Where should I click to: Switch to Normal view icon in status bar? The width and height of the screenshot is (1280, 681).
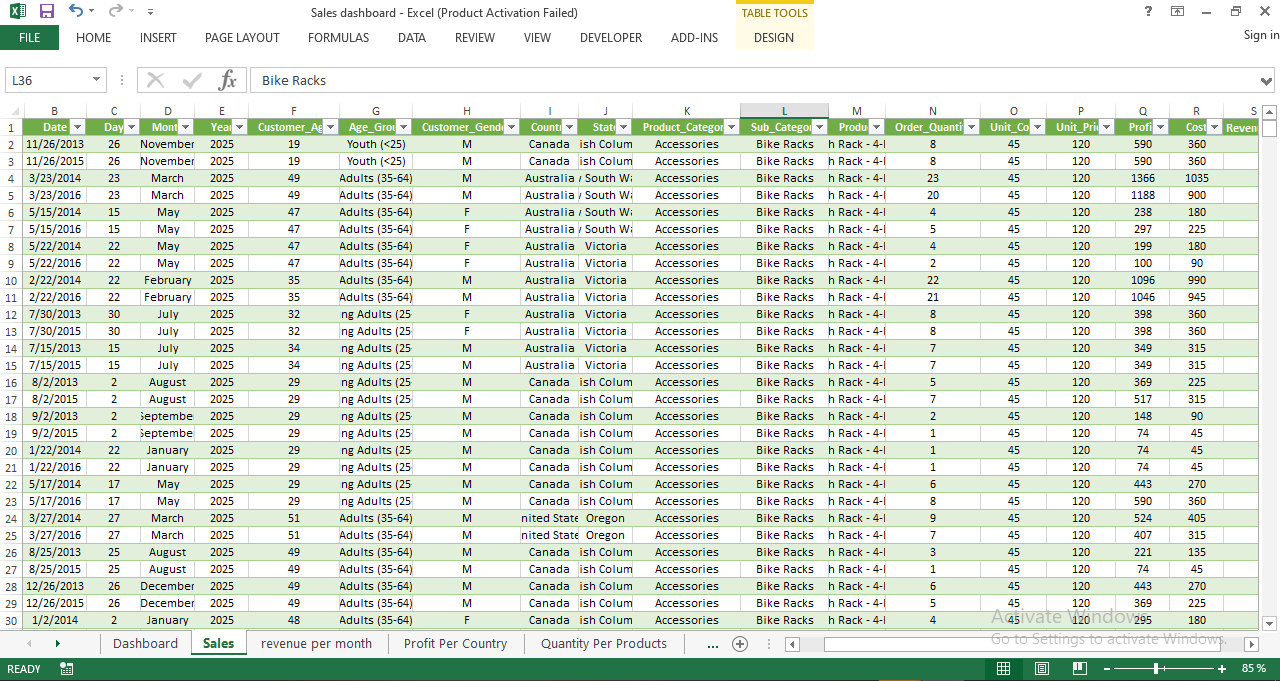[x=1003, y=668]
